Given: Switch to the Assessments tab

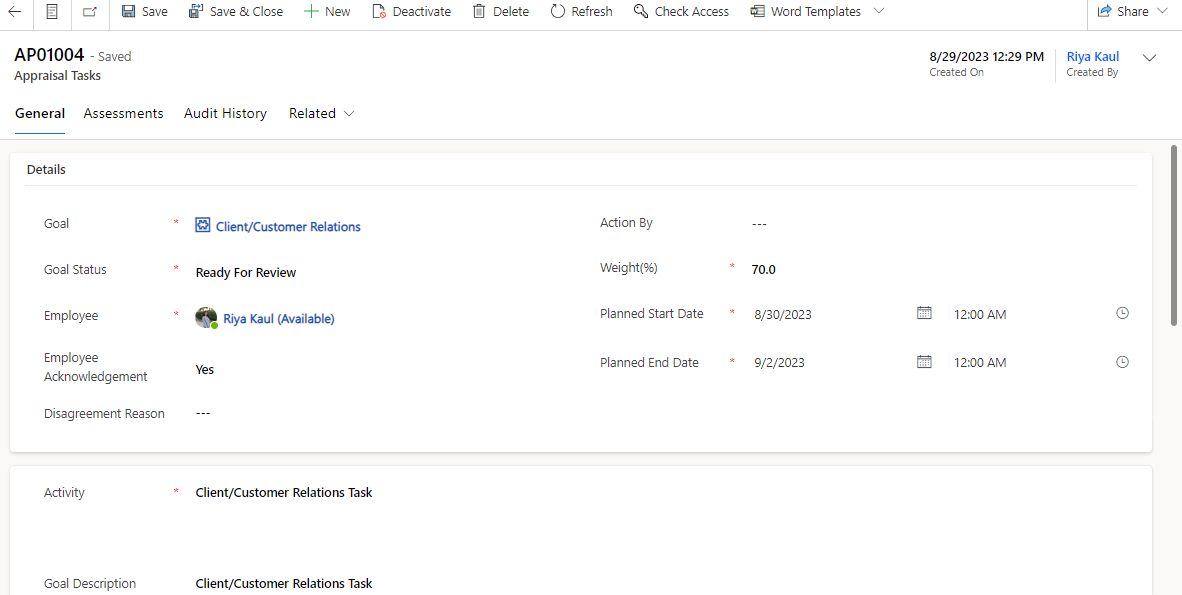Looking at the screenshot, I should [123, 113].
